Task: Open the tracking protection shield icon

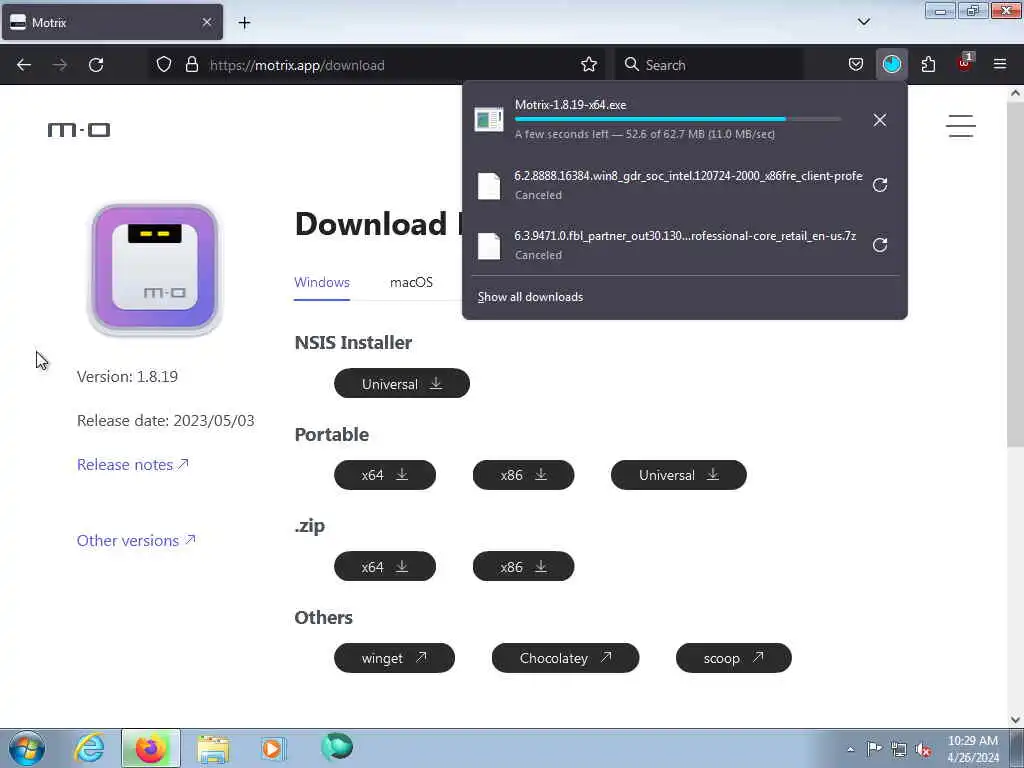Action: (x=164, y=65)
